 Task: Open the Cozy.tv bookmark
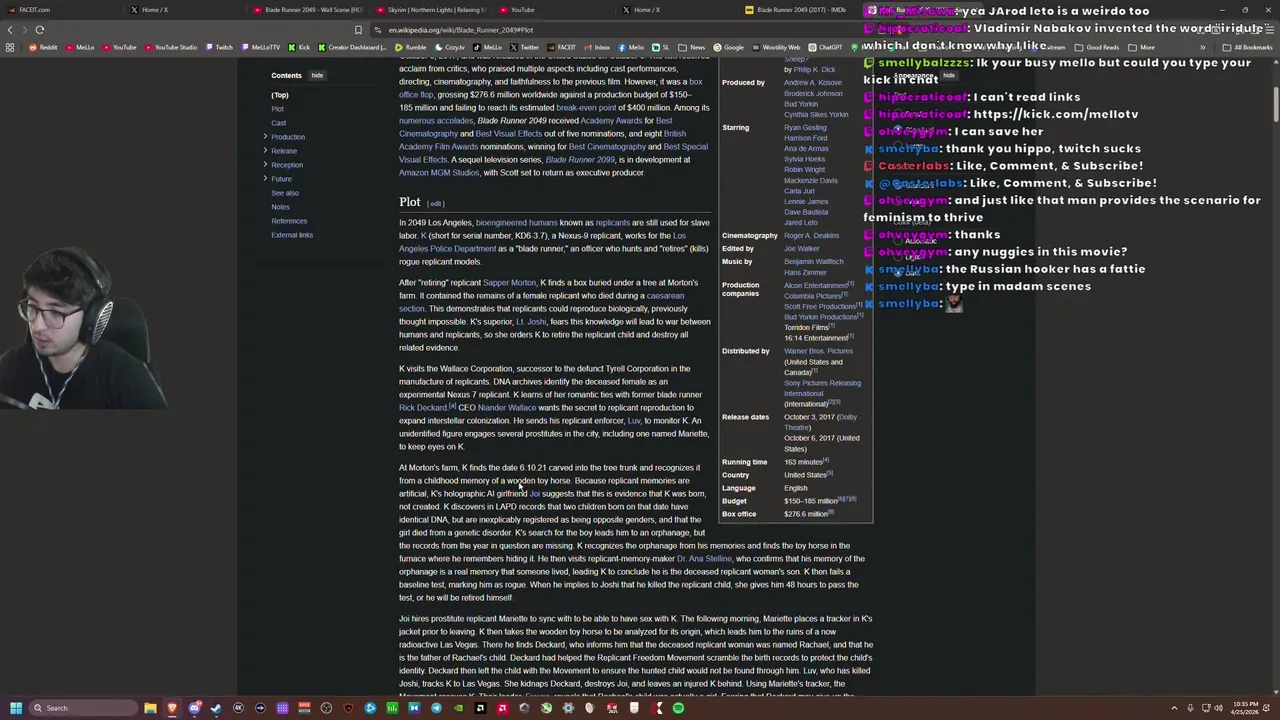point(450,47)
